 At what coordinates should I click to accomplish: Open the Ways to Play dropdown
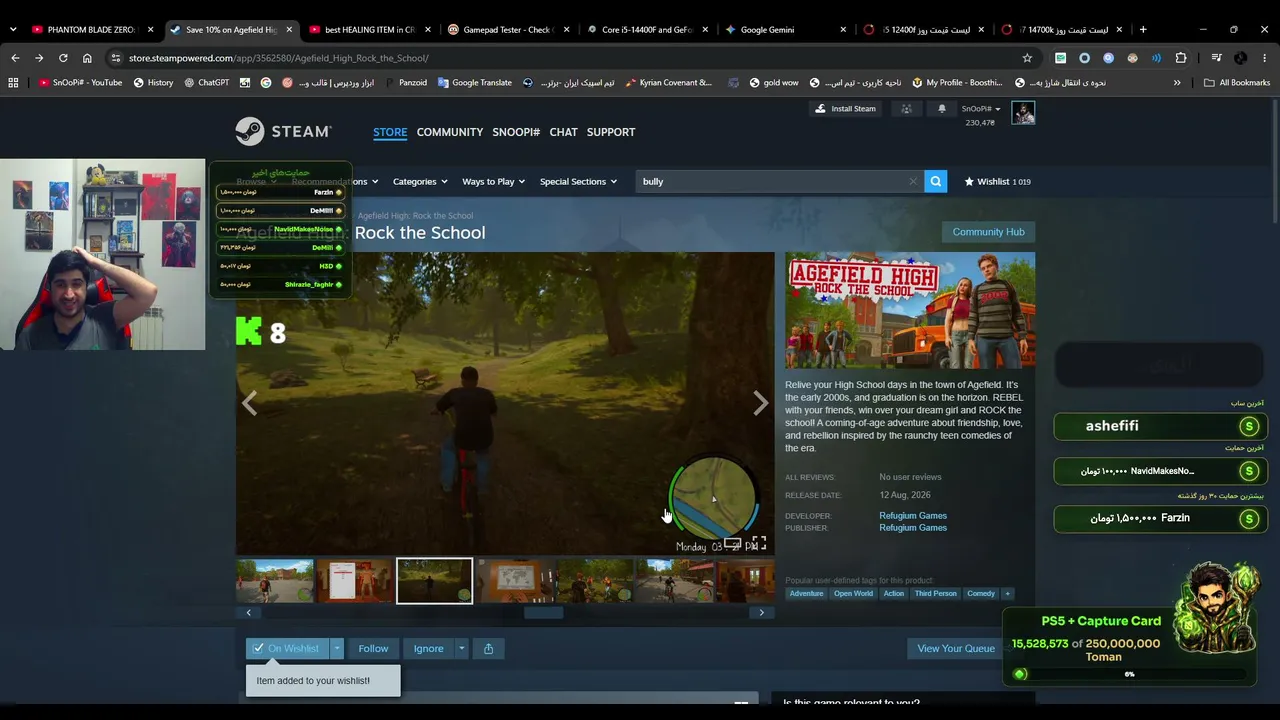[x=493, y=182]
